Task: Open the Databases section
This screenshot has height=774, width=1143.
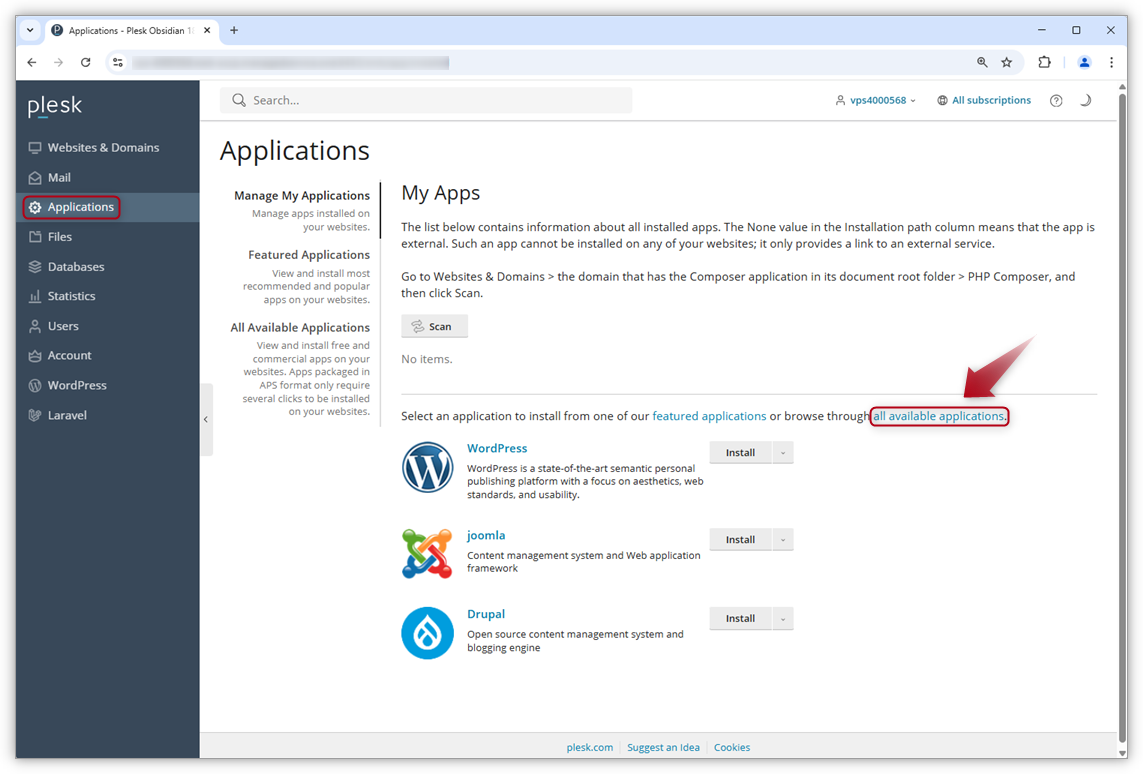Action: [76, 266]
